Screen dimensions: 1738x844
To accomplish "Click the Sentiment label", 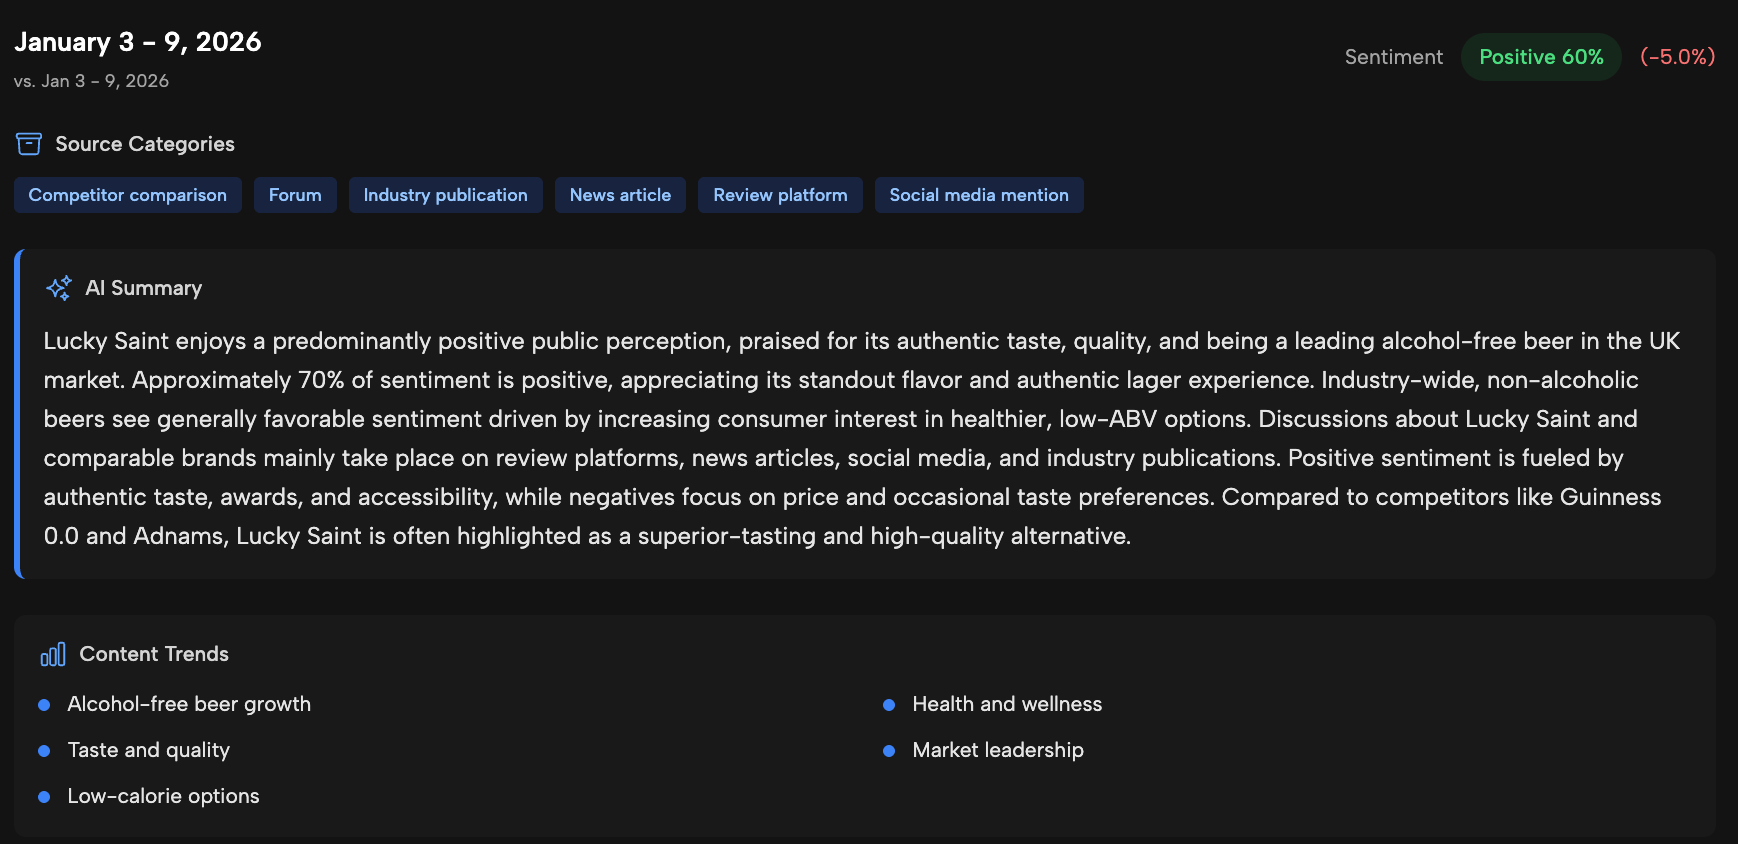I will [x=1394, y=57].
